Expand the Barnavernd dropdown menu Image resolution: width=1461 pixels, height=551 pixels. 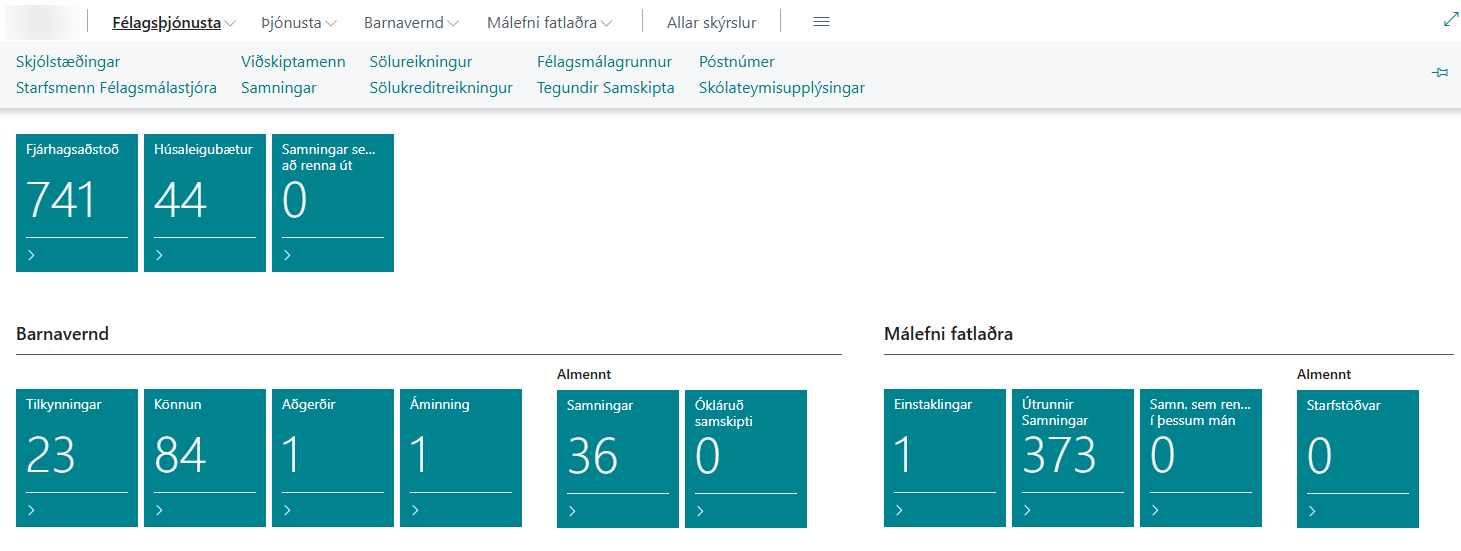click(x=453, y=23)
